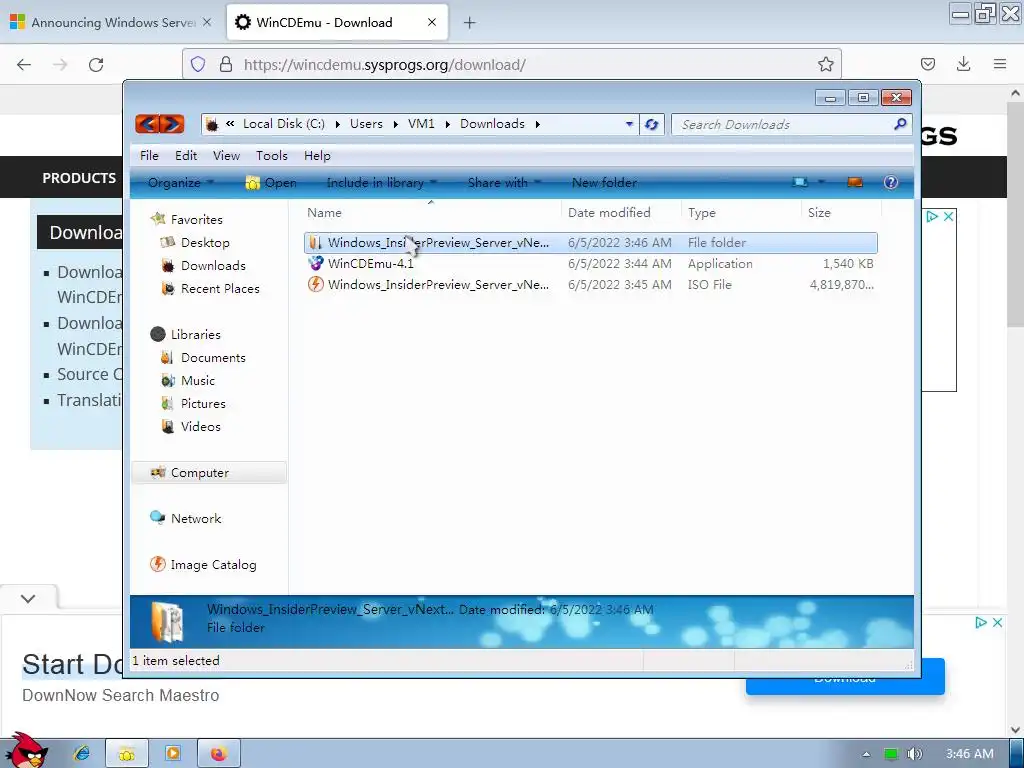Click the Open toolbar button
The height and width of the screenshot is (768, 1024).
coord(270,183)
